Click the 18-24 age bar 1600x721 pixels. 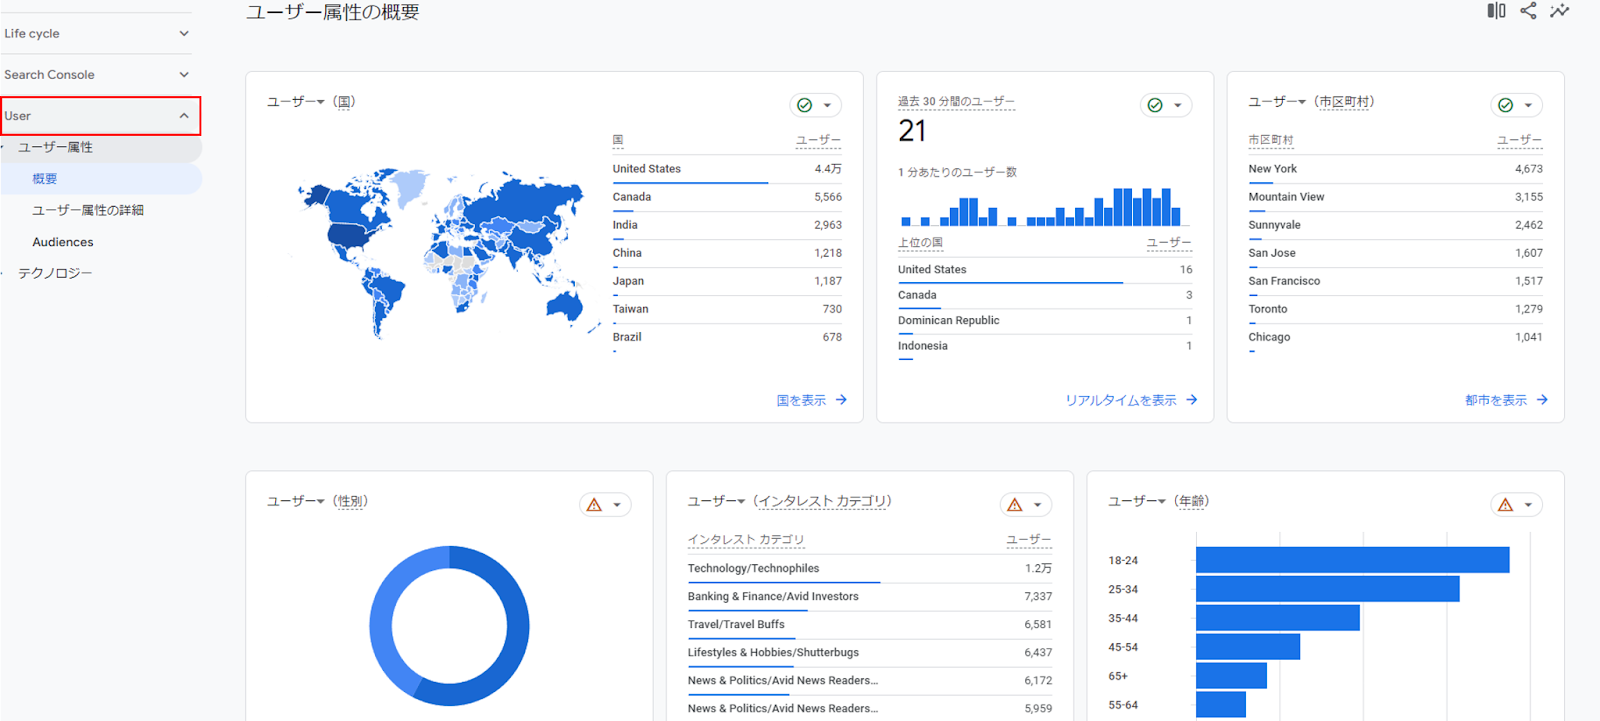[1352, 560]
